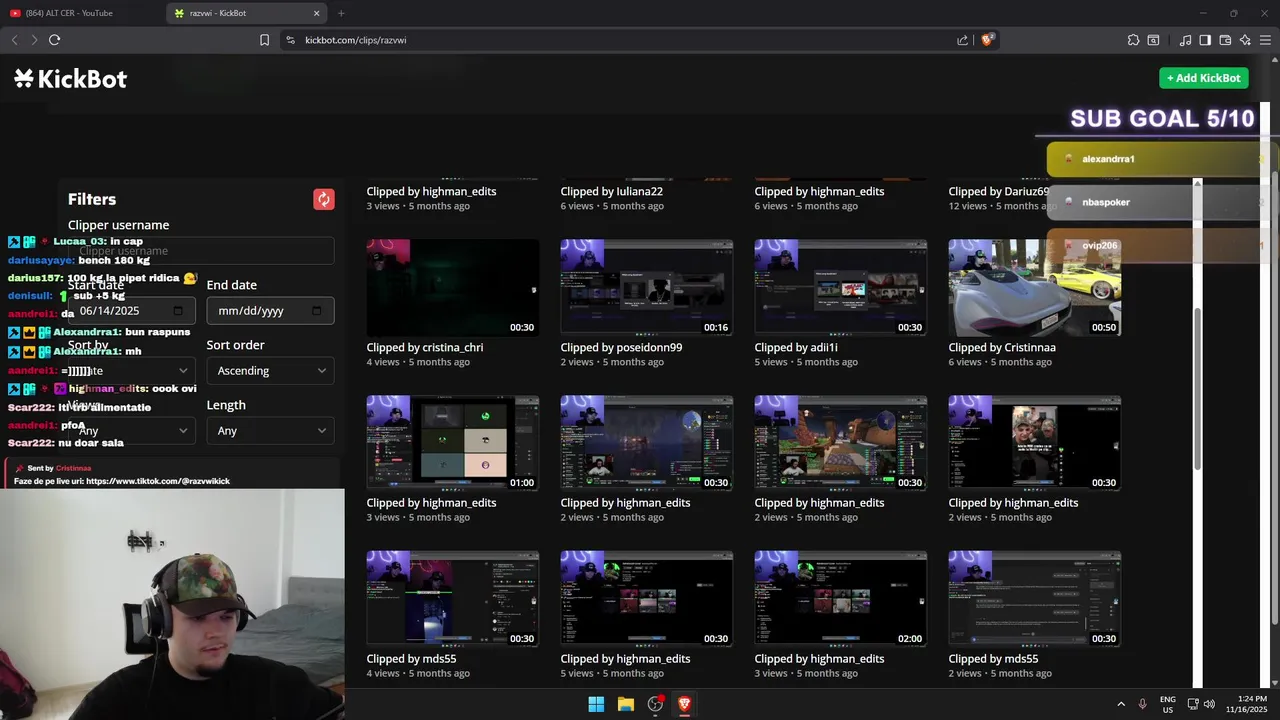The width and height of the screenshot is (1280, 720).
Task: Open the network tray icon
Action: [x=1193, y=704]
